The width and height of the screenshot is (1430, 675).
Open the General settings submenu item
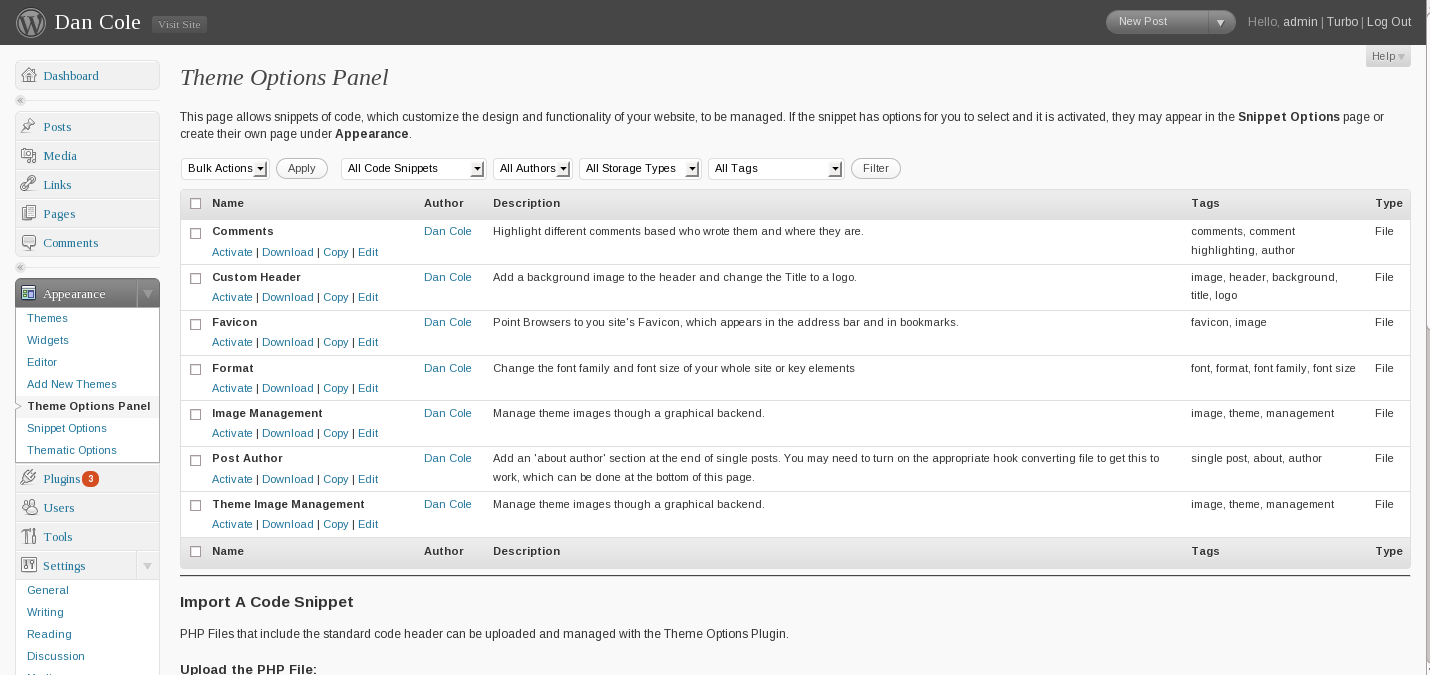pos(48,590)
